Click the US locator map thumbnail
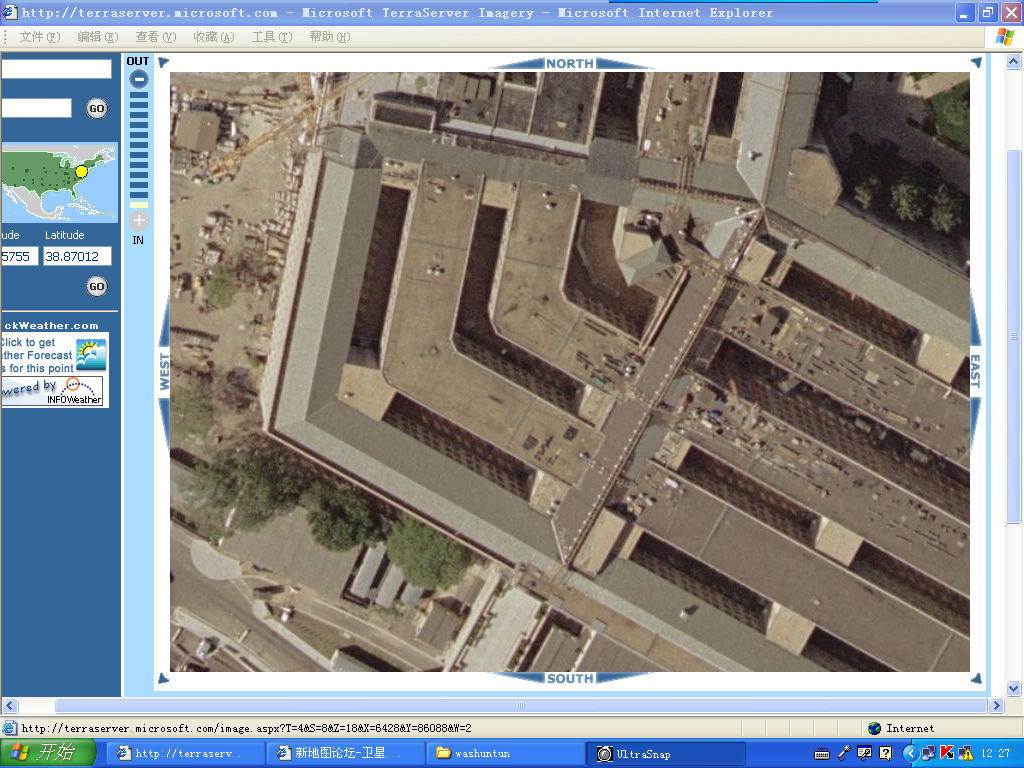1024x768 pixels. (x=58, y=182)
